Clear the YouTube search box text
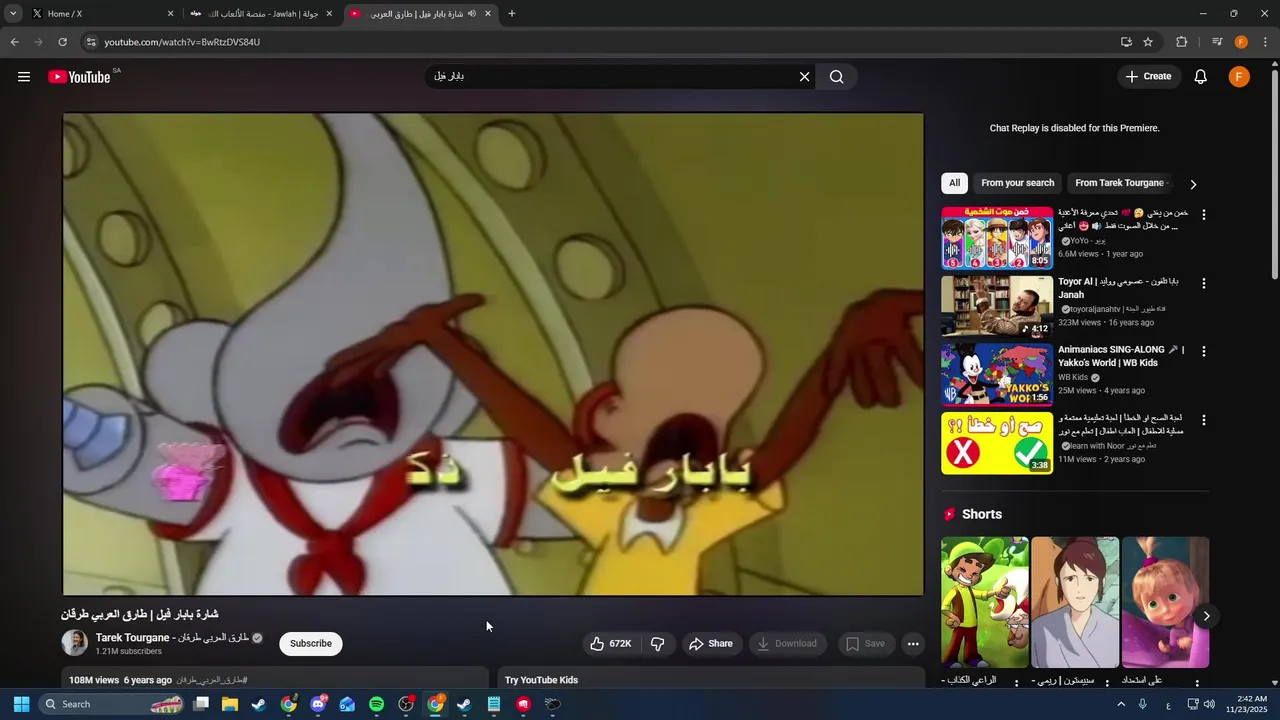1280x720 pixels. pos(804,77)
